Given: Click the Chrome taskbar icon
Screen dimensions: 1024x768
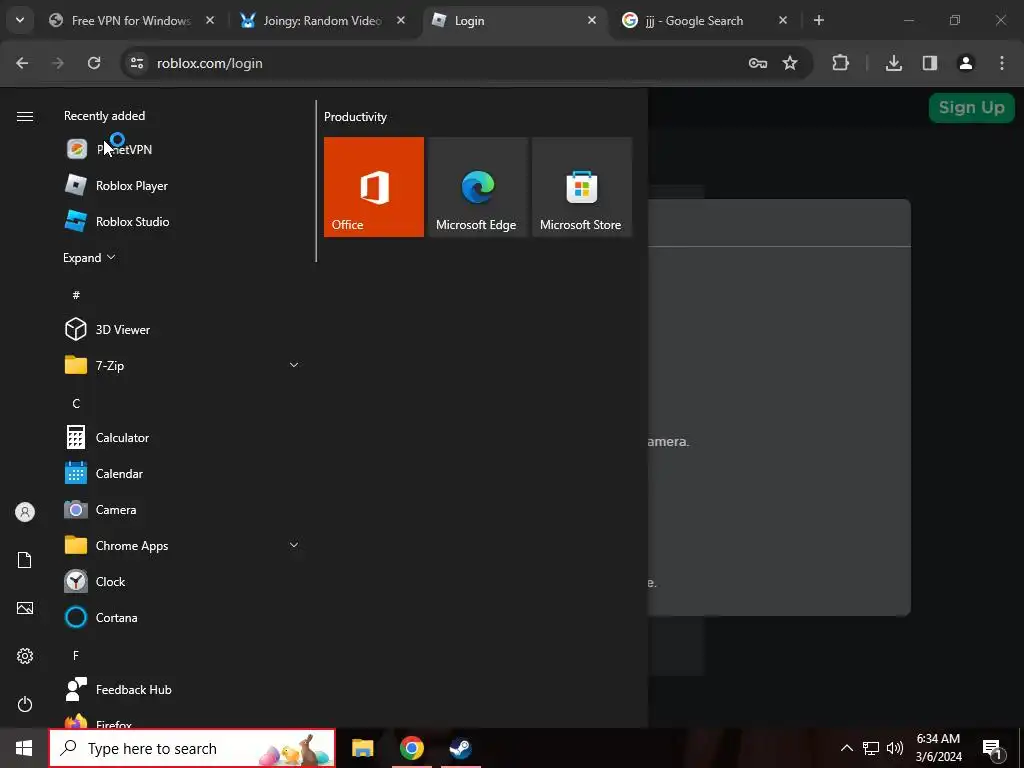Looking at the screenshot, I should 411,748.
